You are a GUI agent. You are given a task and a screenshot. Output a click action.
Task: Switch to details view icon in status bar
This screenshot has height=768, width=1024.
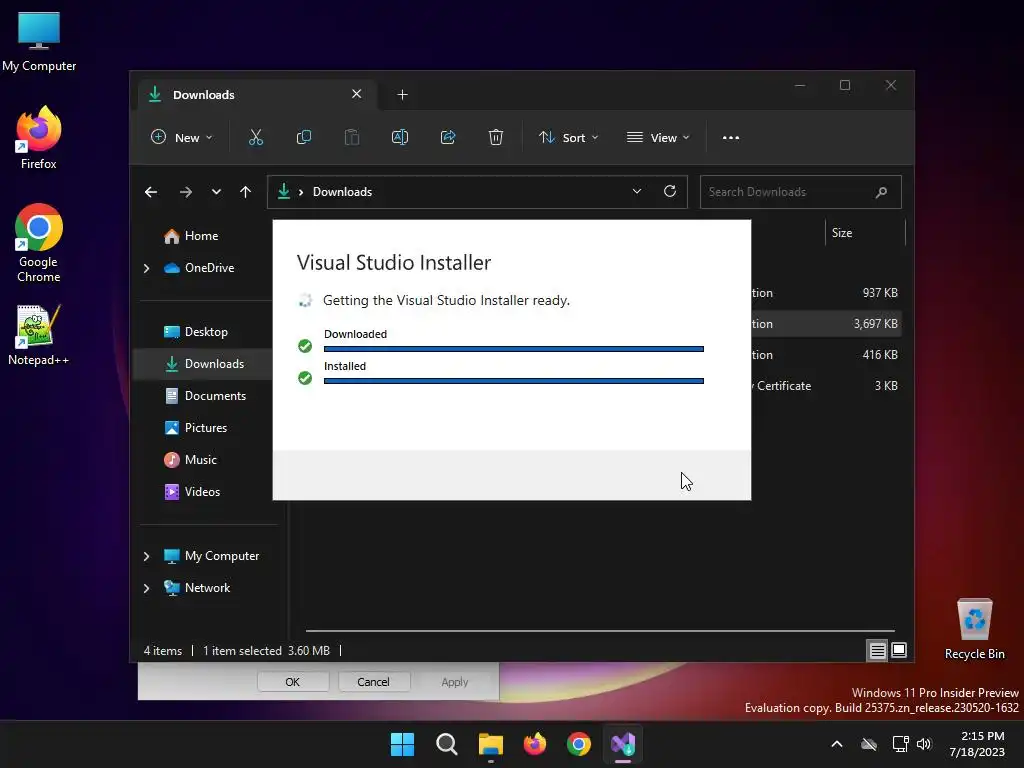[x=877, y=650]
